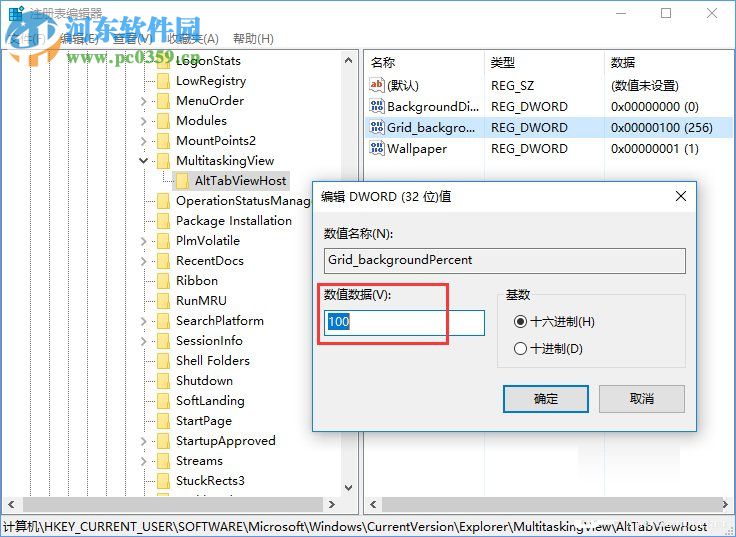
Task: Click tree pane scroll up arrow
Action: pyautogui.click(x=348, y=60)
